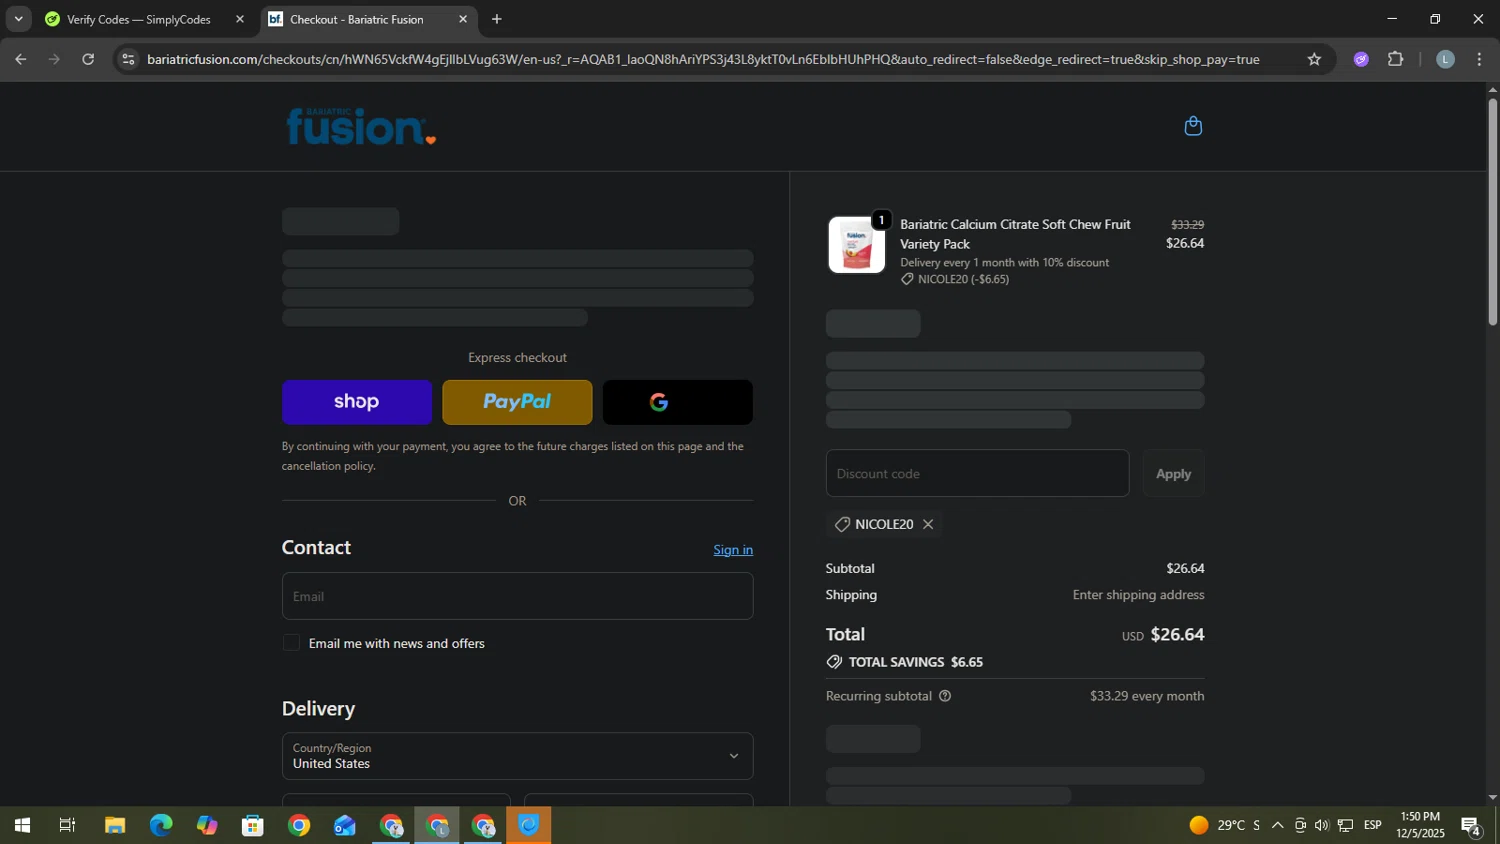Remove the NICOLE20 discount code
This screenshot has height=844, width=1500.
point(928,524)
